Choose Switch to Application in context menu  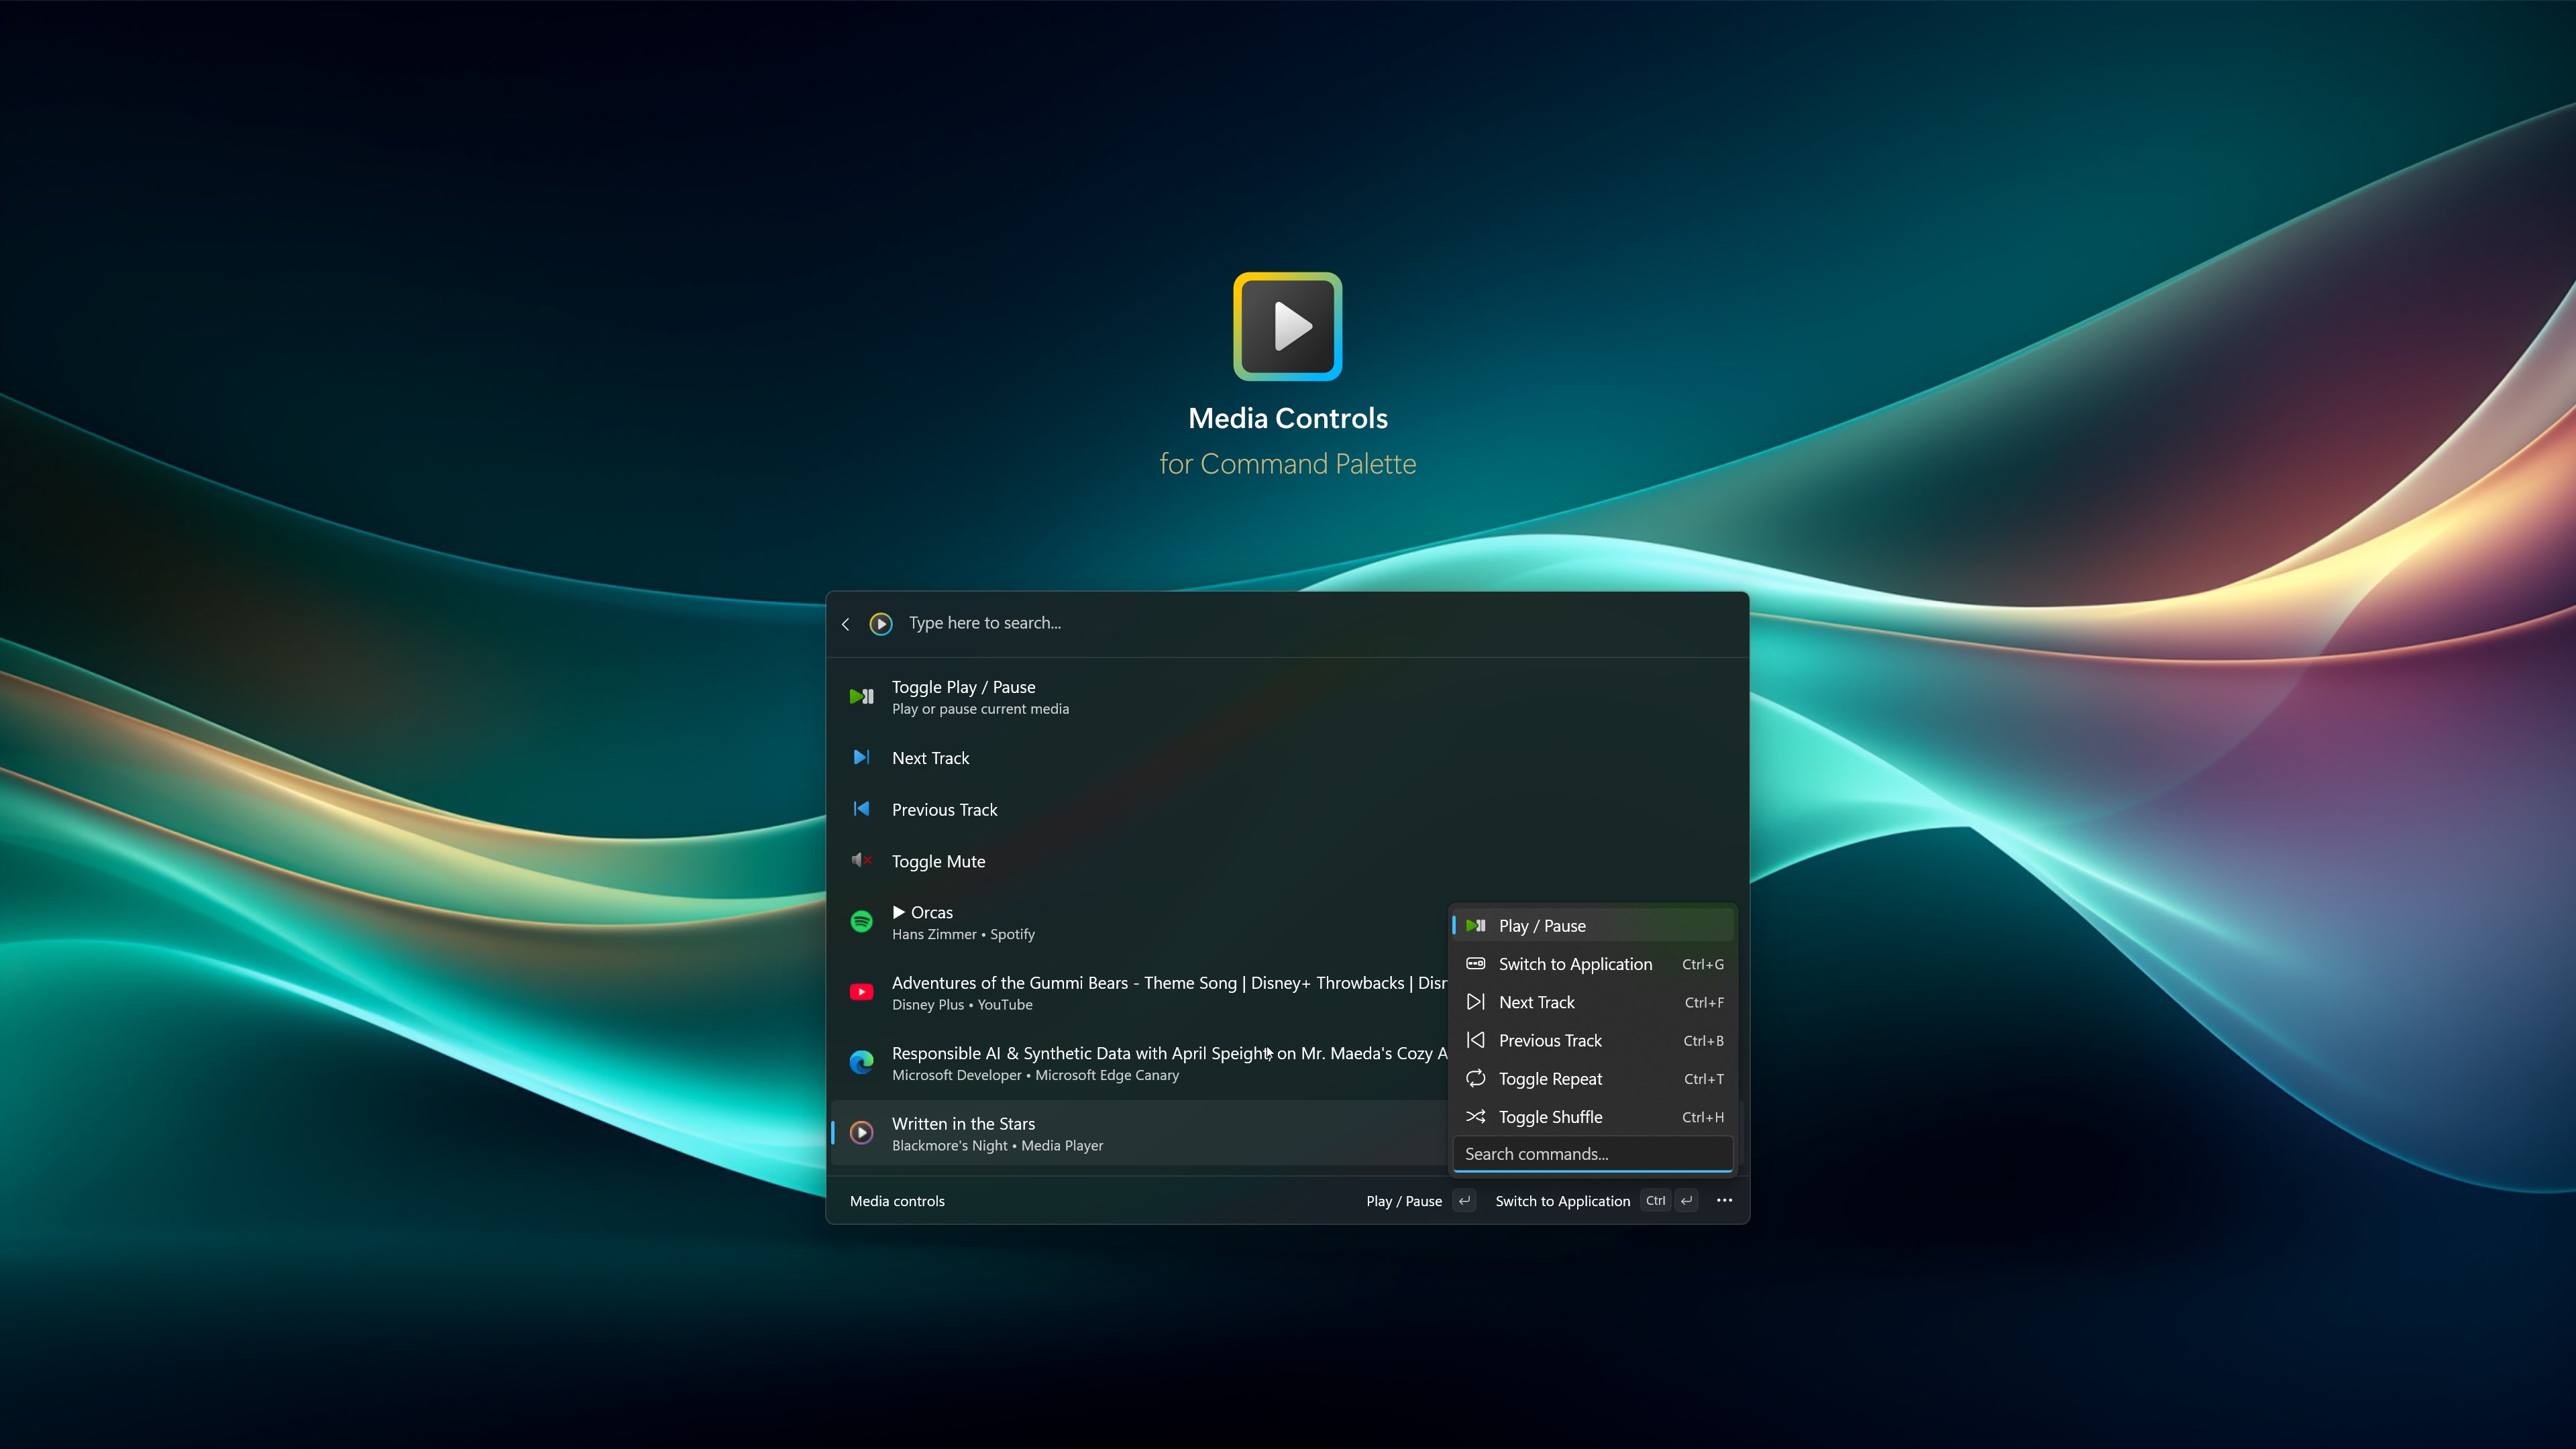(x=1575, y=964)
